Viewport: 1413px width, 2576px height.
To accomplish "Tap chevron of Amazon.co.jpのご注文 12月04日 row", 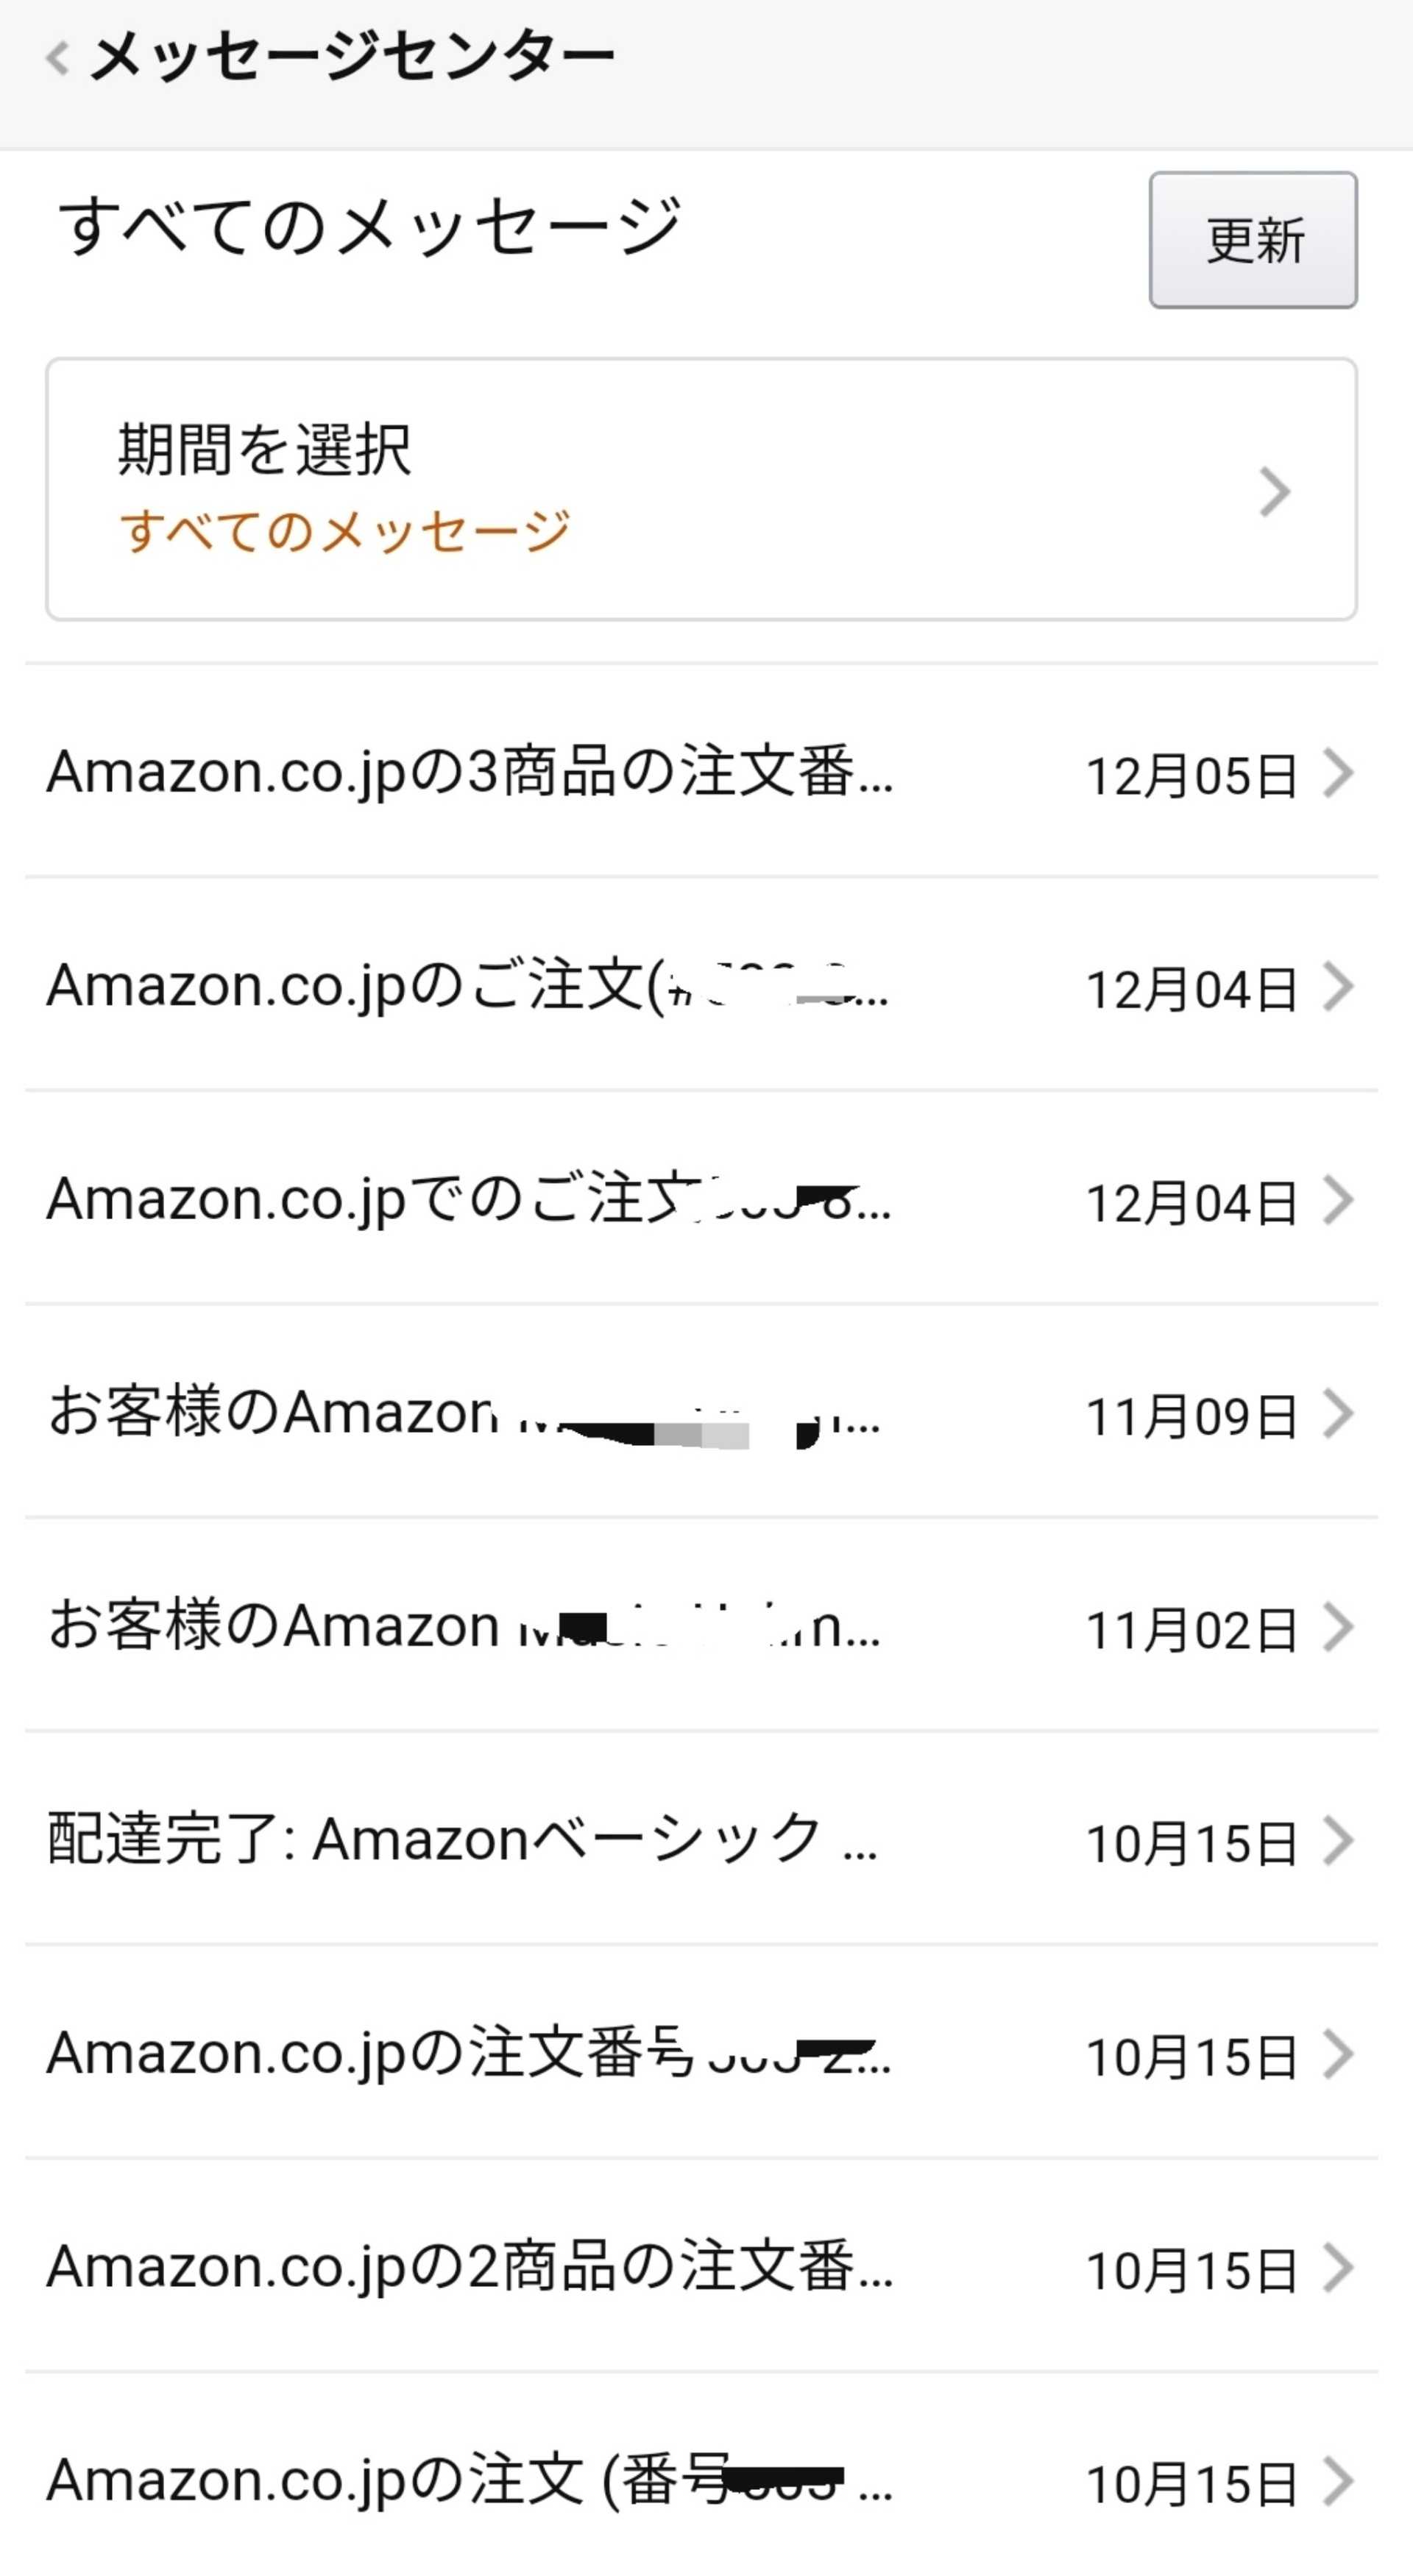I will click(1338, 986).
